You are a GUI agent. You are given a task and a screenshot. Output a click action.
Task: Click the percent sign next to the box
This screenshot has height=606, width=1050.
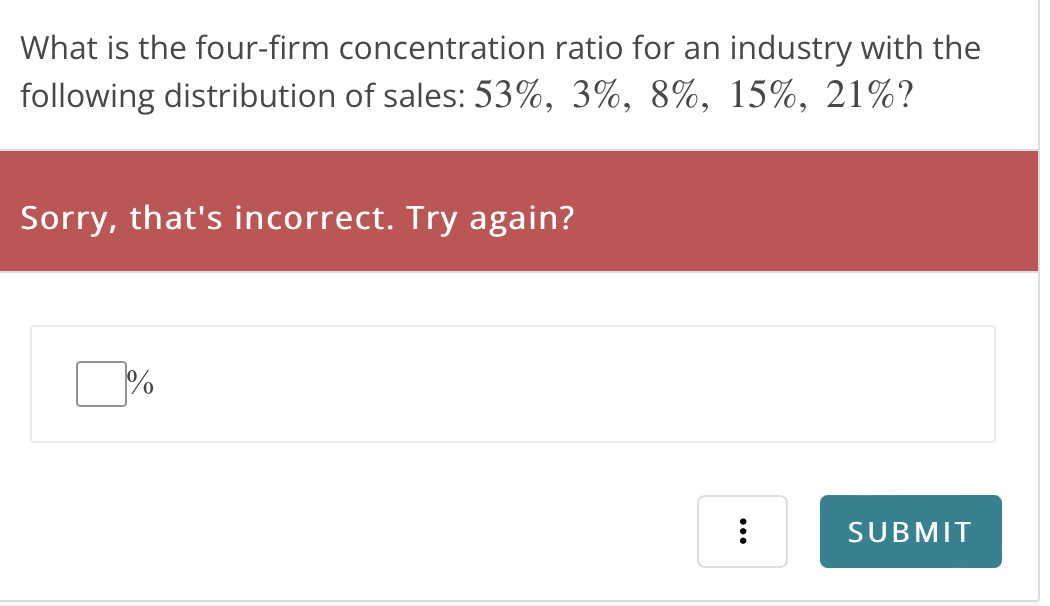(x=138, y=384)
